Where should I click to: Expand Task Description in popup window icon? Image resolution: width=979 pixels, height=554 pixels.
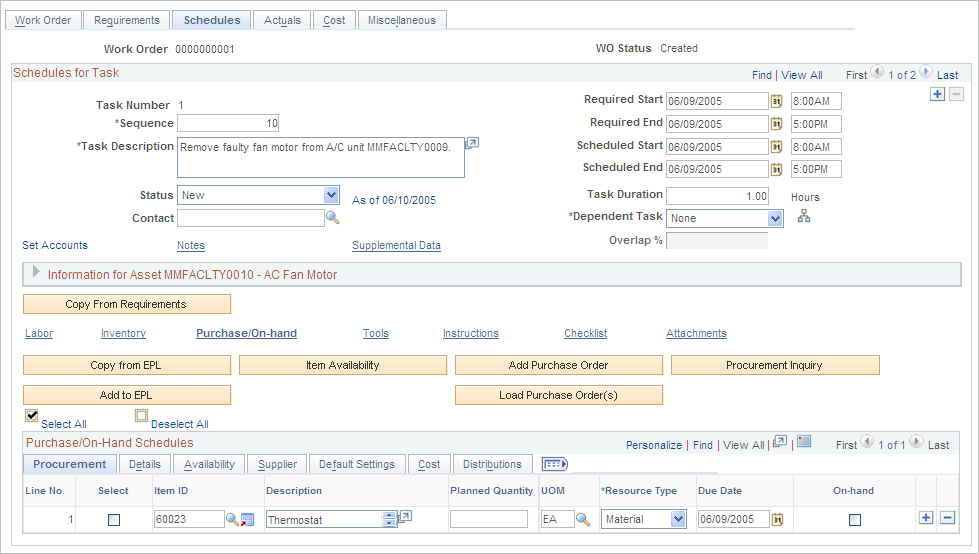472,144
